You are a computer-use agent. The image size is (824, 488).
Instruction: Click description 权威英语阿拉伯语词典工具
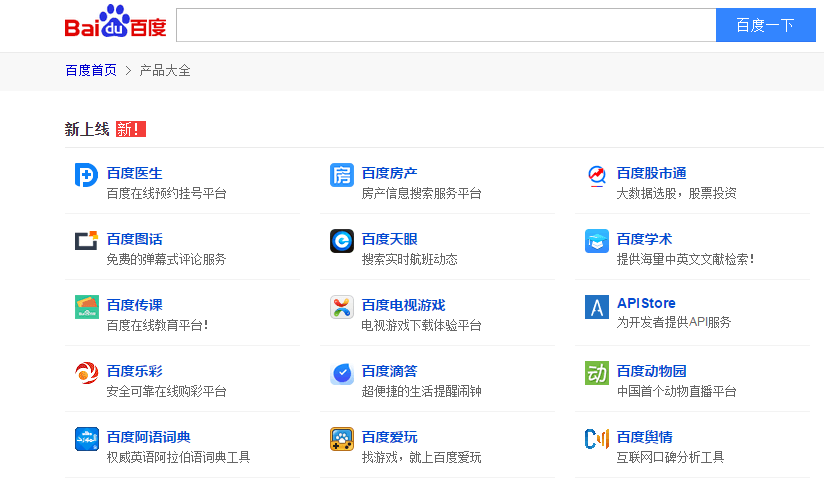click(x=179, y=458)
